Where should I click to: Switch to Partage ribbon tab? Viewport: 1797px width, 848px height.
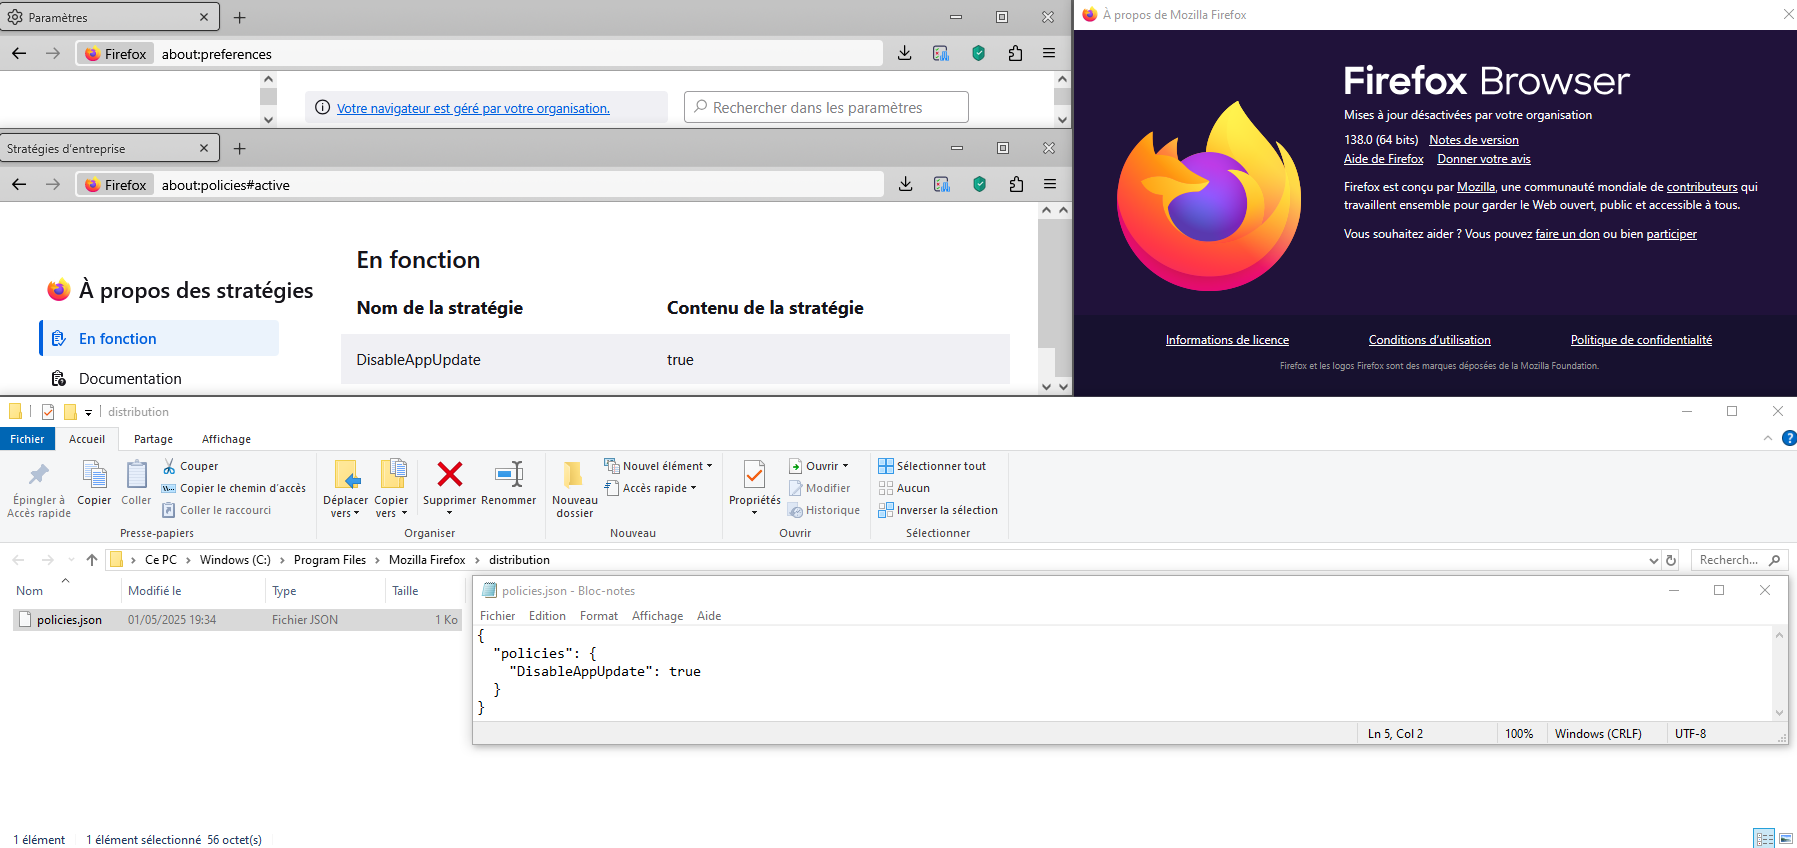pyautogui.click(x=153, y=439)
